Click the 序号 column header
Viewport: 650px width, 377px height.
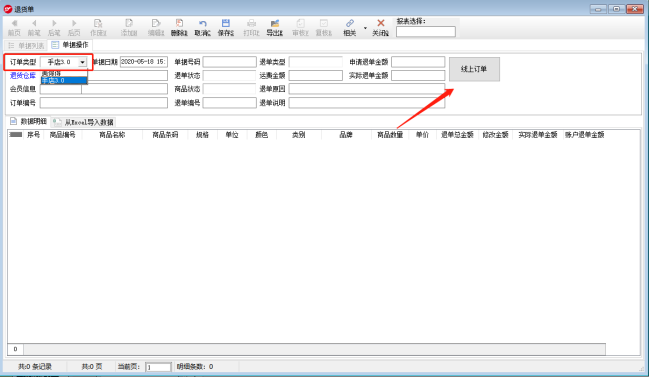point(33,135)
